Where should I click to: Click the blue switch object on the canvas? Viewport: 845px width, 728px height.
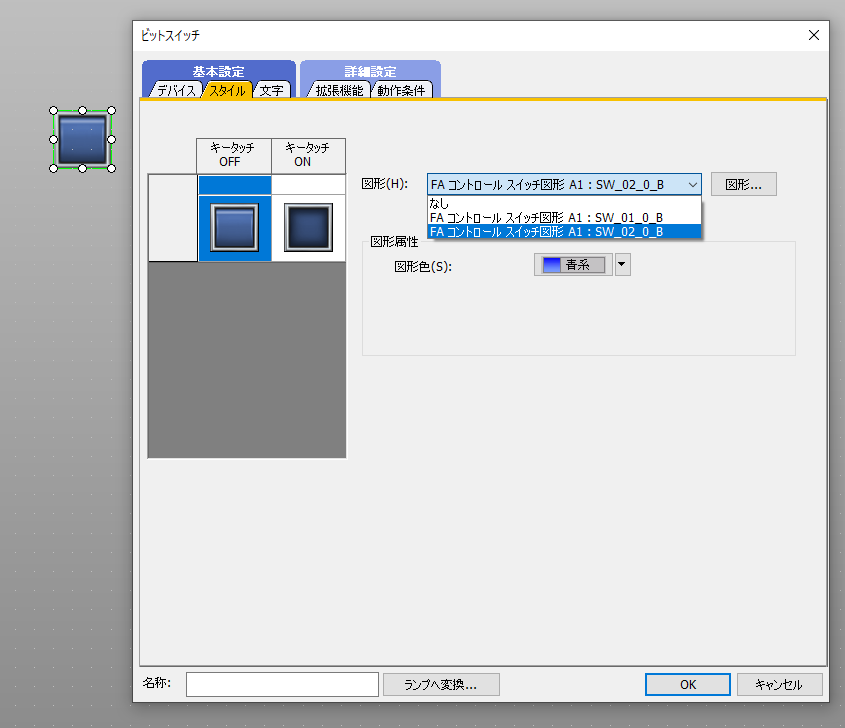82,139
